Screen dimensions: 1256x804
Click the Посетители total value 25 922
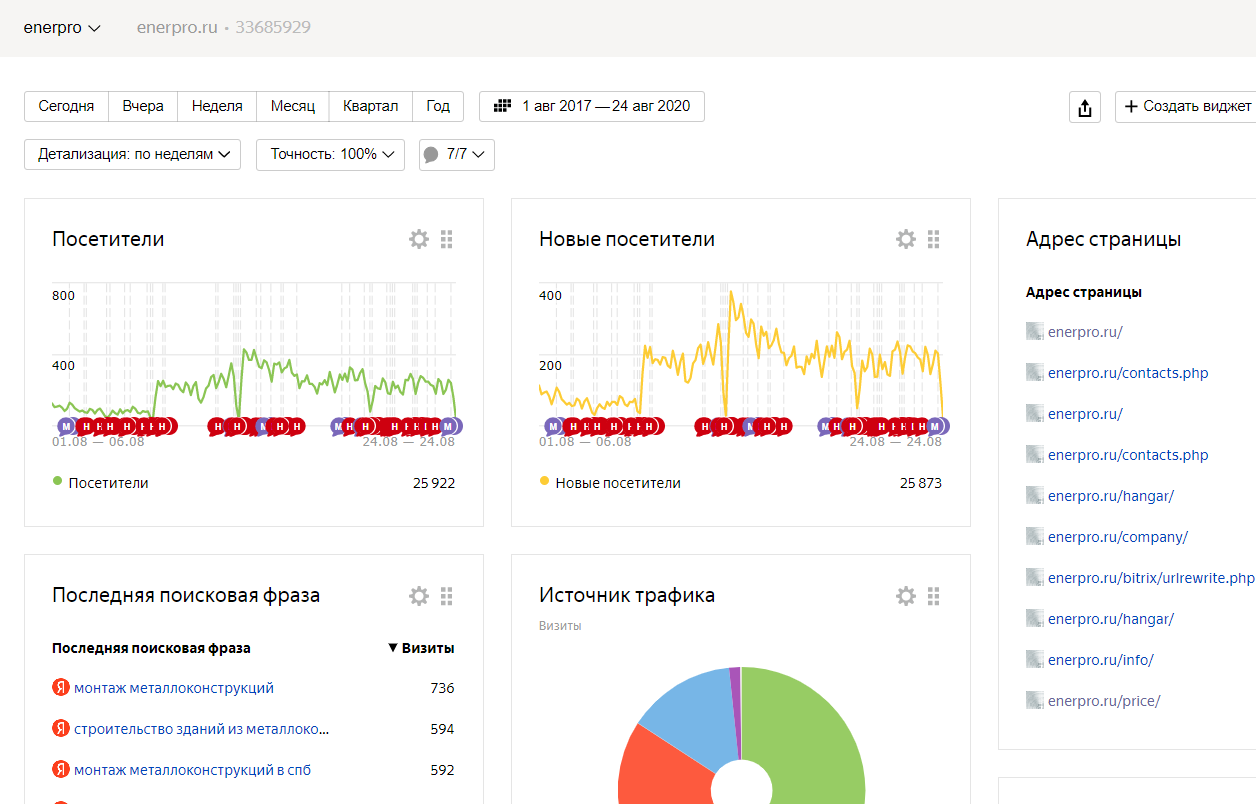[x=434, y=483]
